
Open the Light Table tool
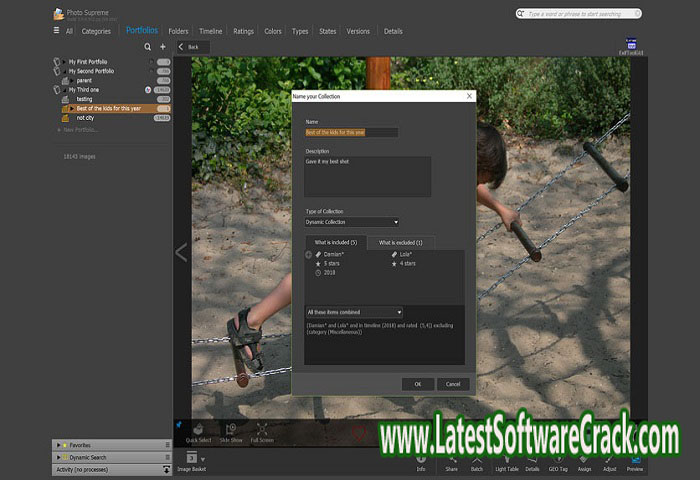(x=507, y=462)
